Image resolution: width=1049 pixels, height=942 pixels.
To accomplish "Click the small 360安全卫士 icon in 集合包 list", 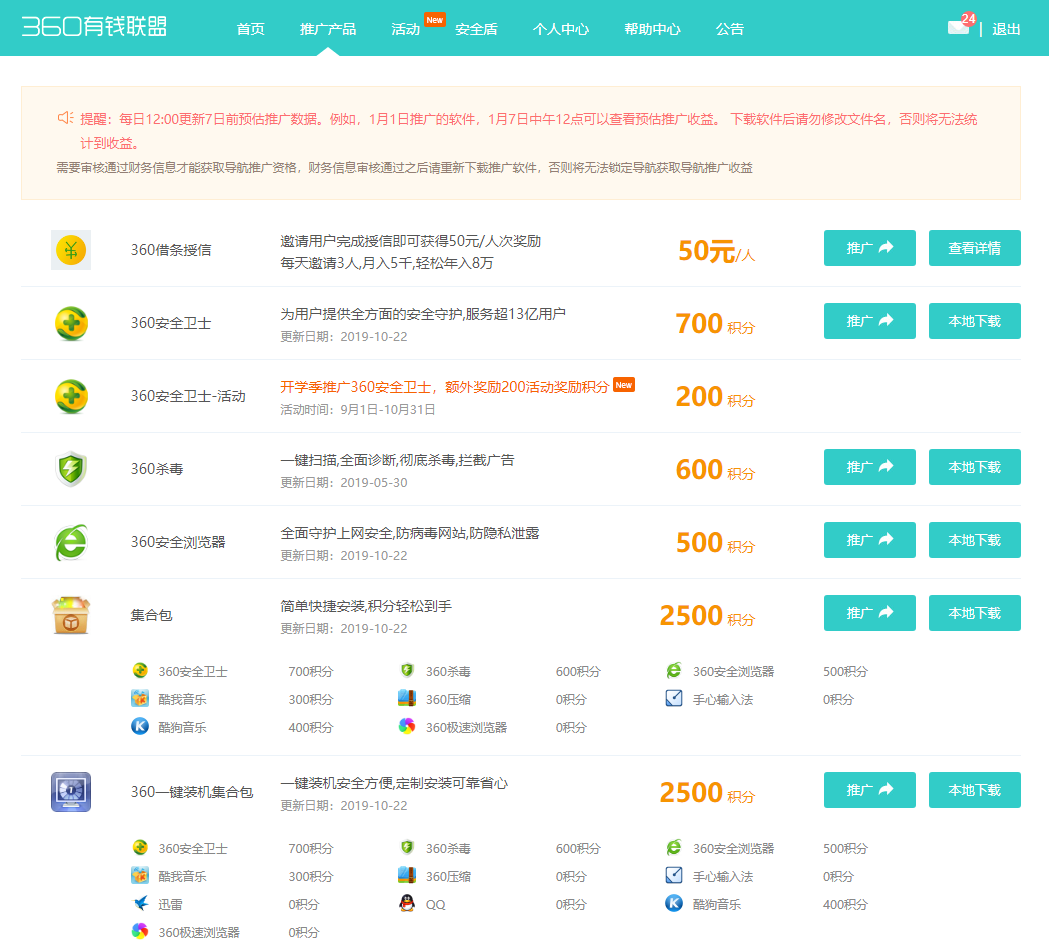I will (x=140, y=670).
